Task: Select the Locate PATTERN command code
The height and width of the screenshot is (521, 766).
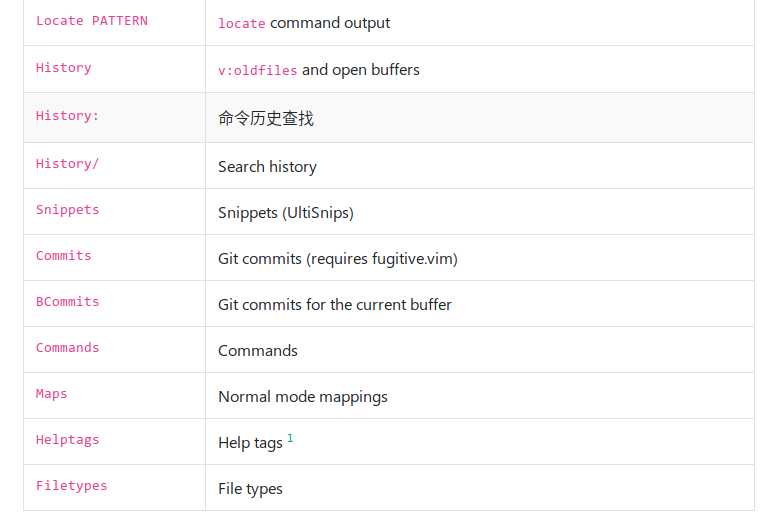Action: (x=92, y=21)
